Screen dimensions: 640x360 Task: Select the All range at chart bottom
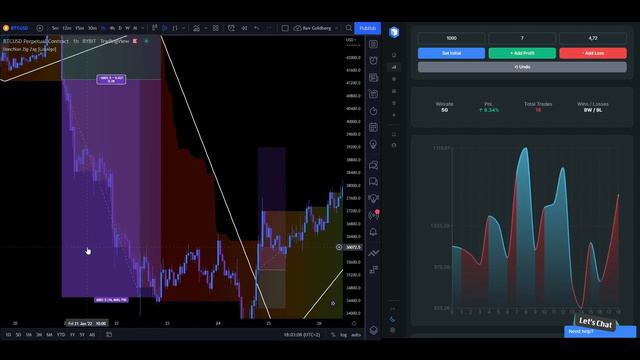pyautogui.click(x=92, y=335)
